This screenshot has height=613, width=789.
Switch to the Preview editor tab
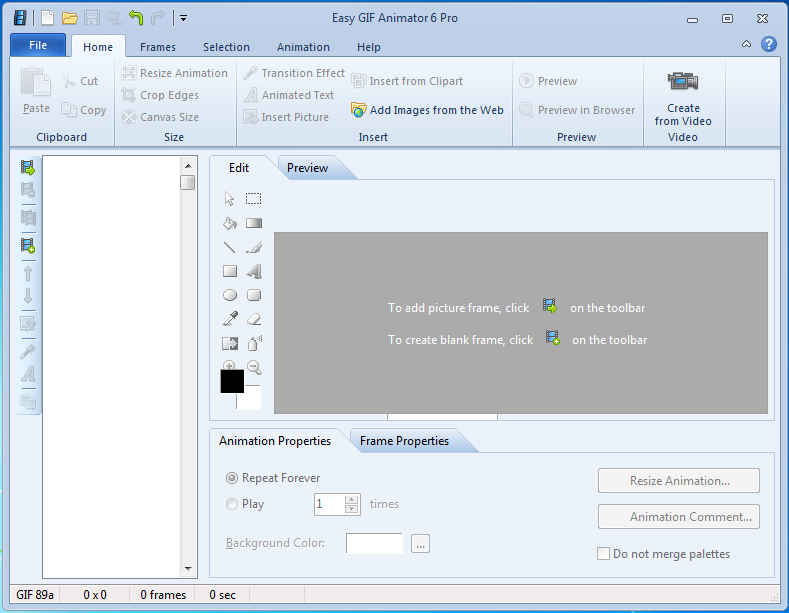click(307, 168)
